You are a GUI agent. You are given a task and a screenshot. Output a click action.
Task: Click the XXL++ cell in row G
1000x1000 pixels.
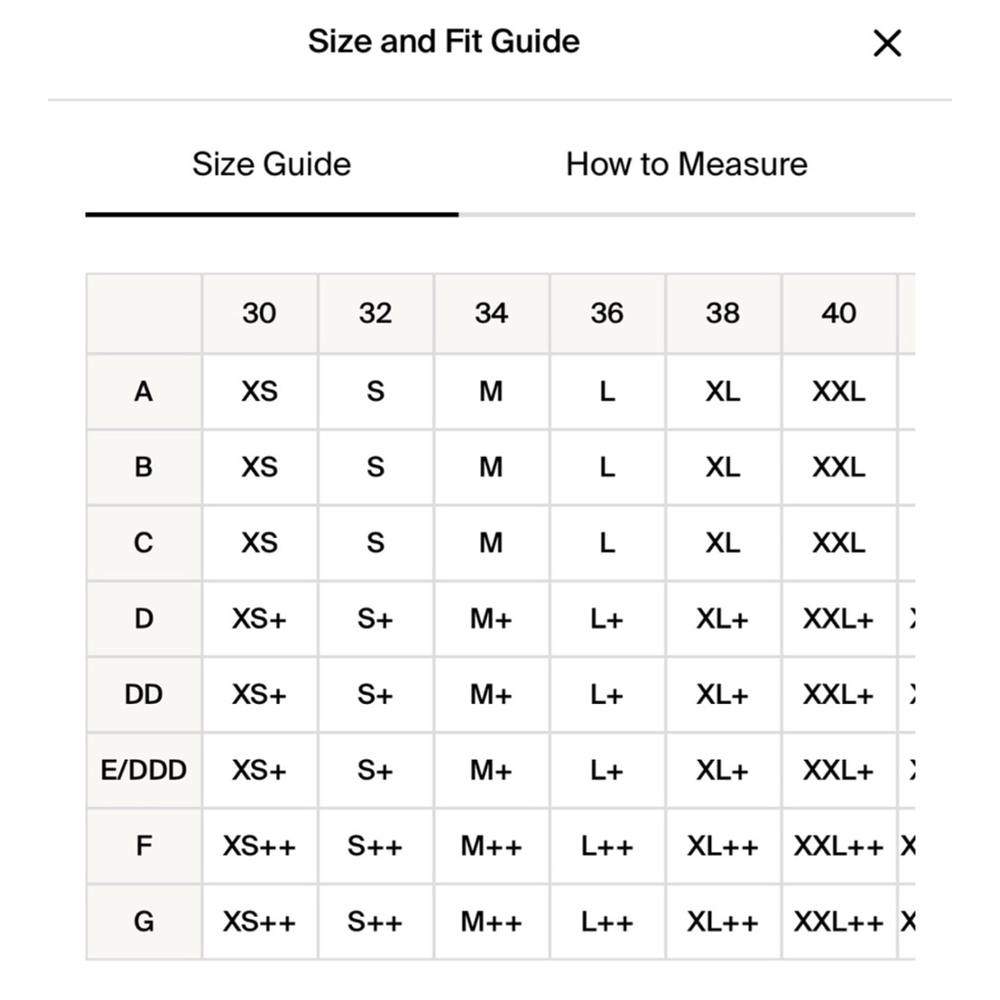click(839, 922)
